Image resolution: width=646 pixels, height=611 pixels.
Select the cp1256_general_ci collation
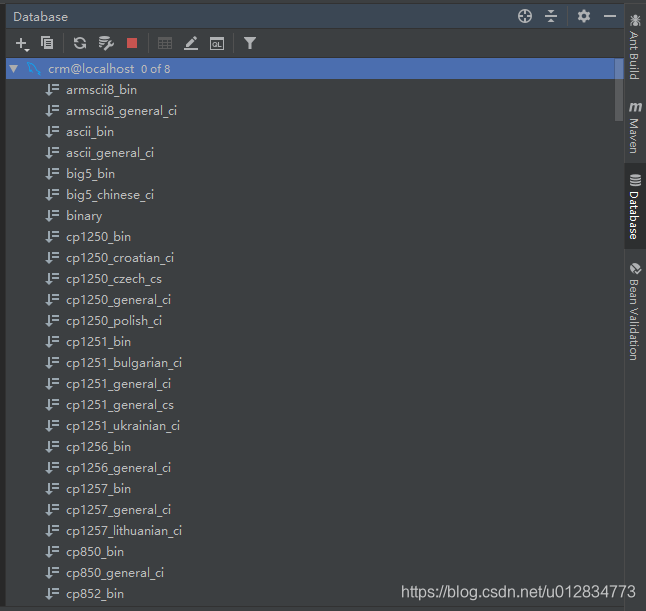tap(119, 468)
